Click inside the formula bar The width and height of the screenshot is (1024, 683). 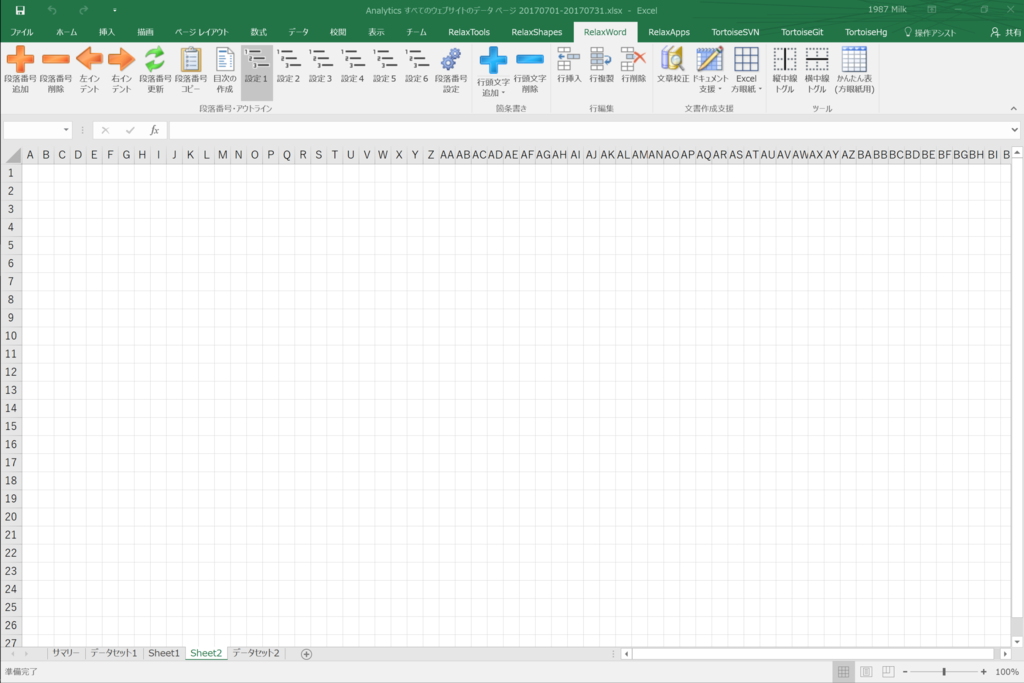click(x=588, y=130)
